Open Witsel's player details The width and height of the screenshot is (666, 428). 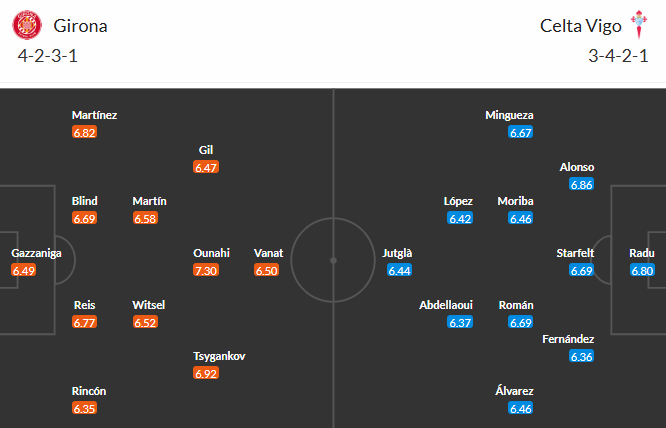149,305
